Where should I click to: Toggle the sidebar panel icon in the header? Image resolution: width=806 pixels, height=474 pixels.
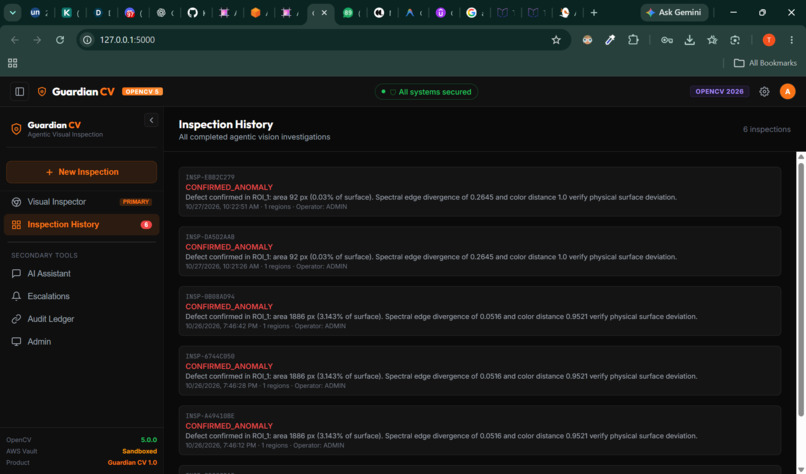click(x=20, y=92)
